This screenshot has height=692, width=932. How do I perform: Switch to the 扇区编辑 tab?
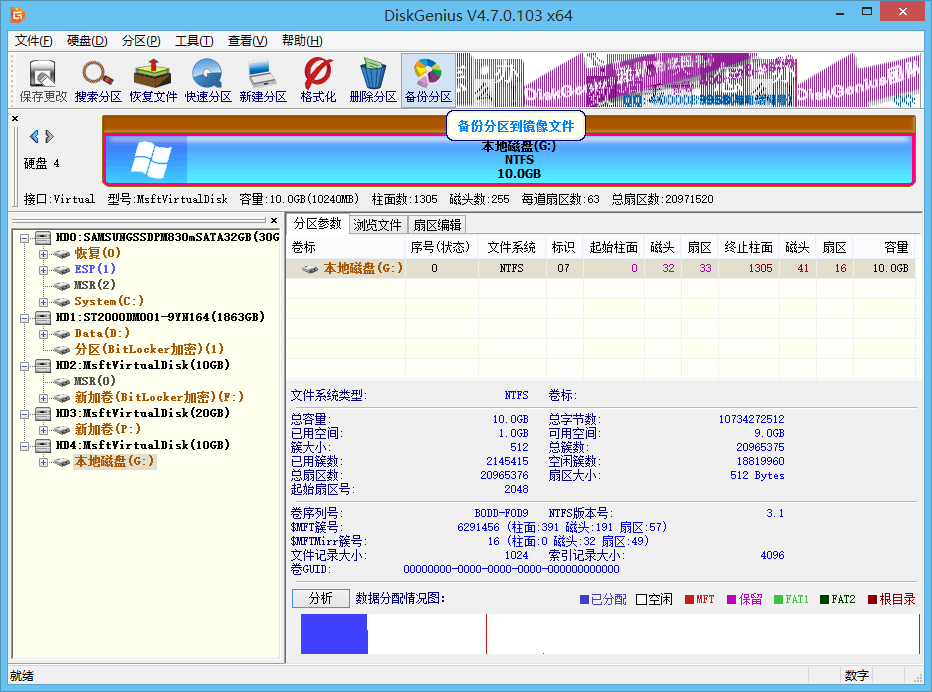click(x=437, y=225)
